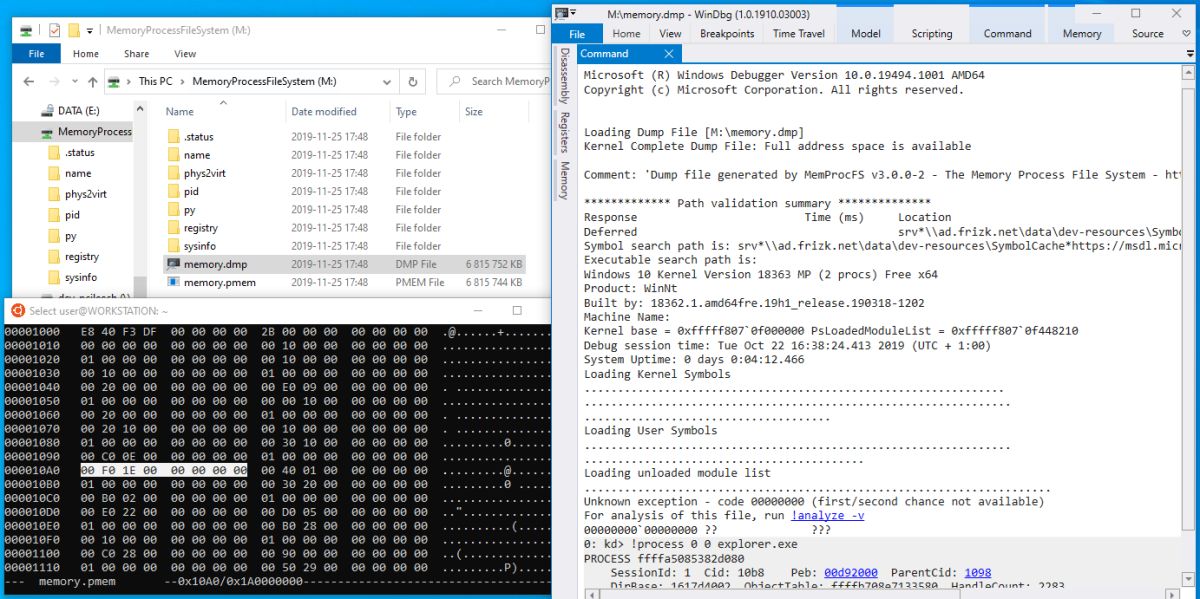Open Disassembly side panel tab
The width and height of the screenshot is (1200, 599).
(x=564, y=75)
